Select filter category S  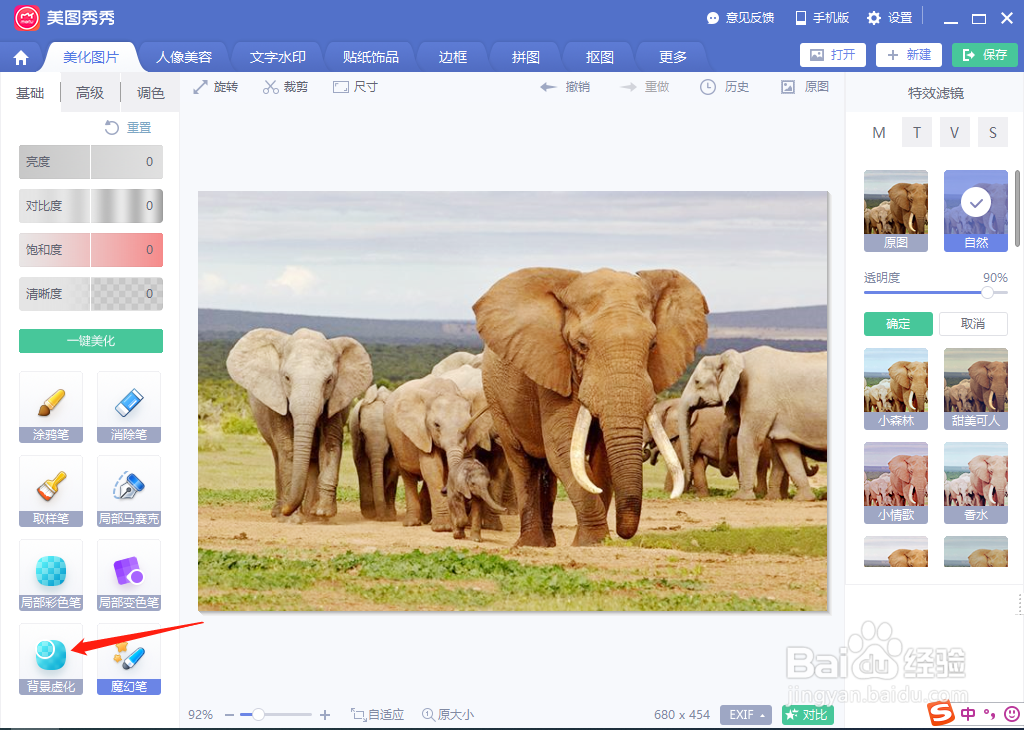pos(993,133)
